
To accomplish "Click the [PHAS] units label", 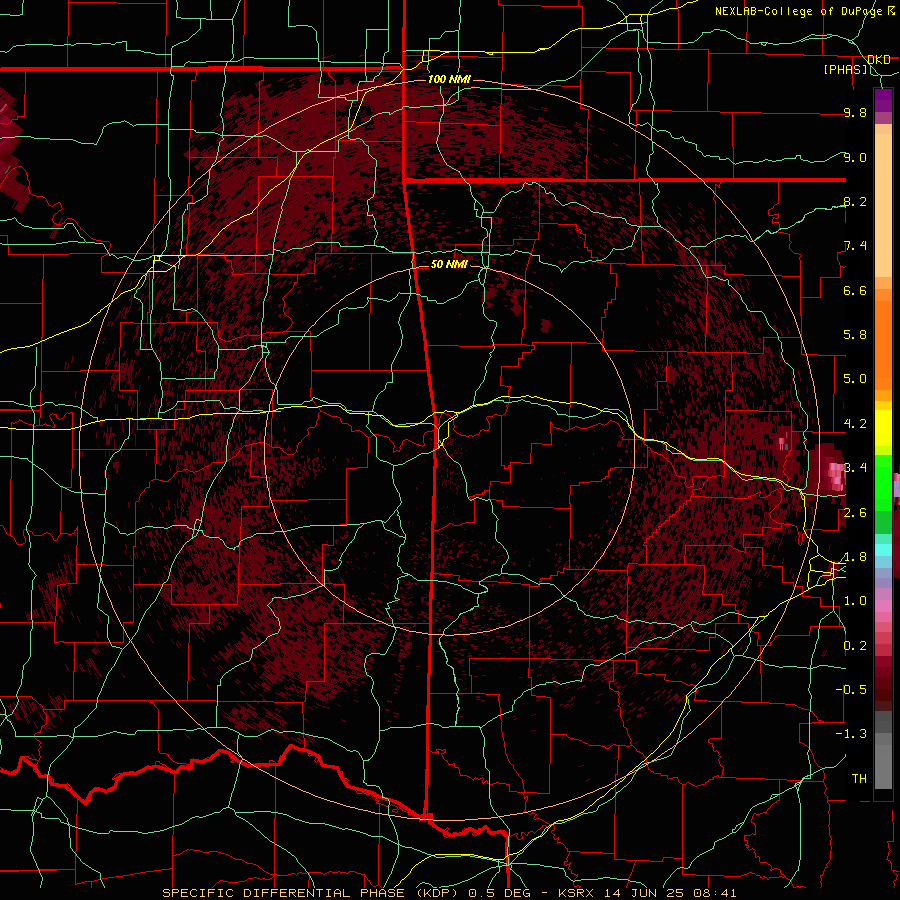I will (845, 70).
